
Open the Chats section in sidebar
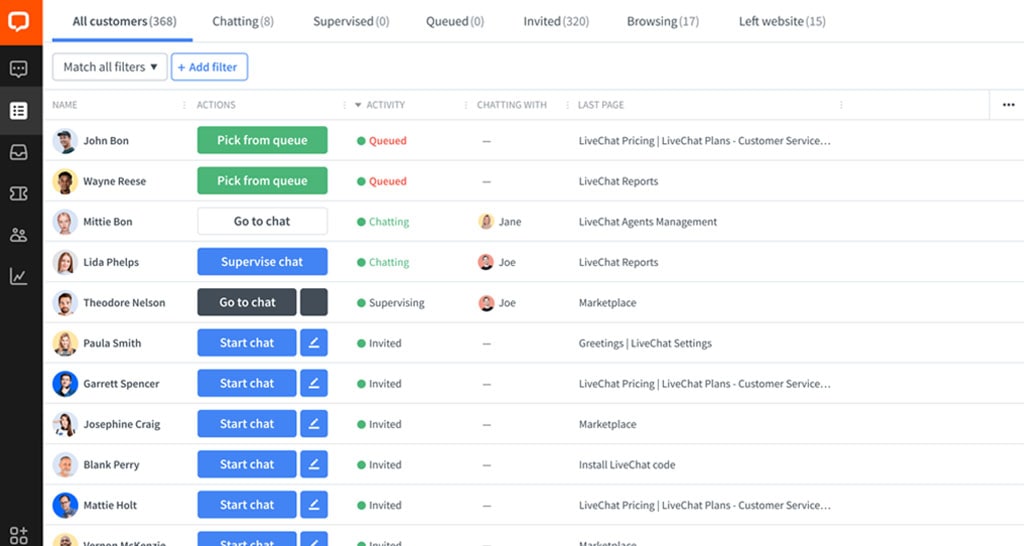coord(19,69)
